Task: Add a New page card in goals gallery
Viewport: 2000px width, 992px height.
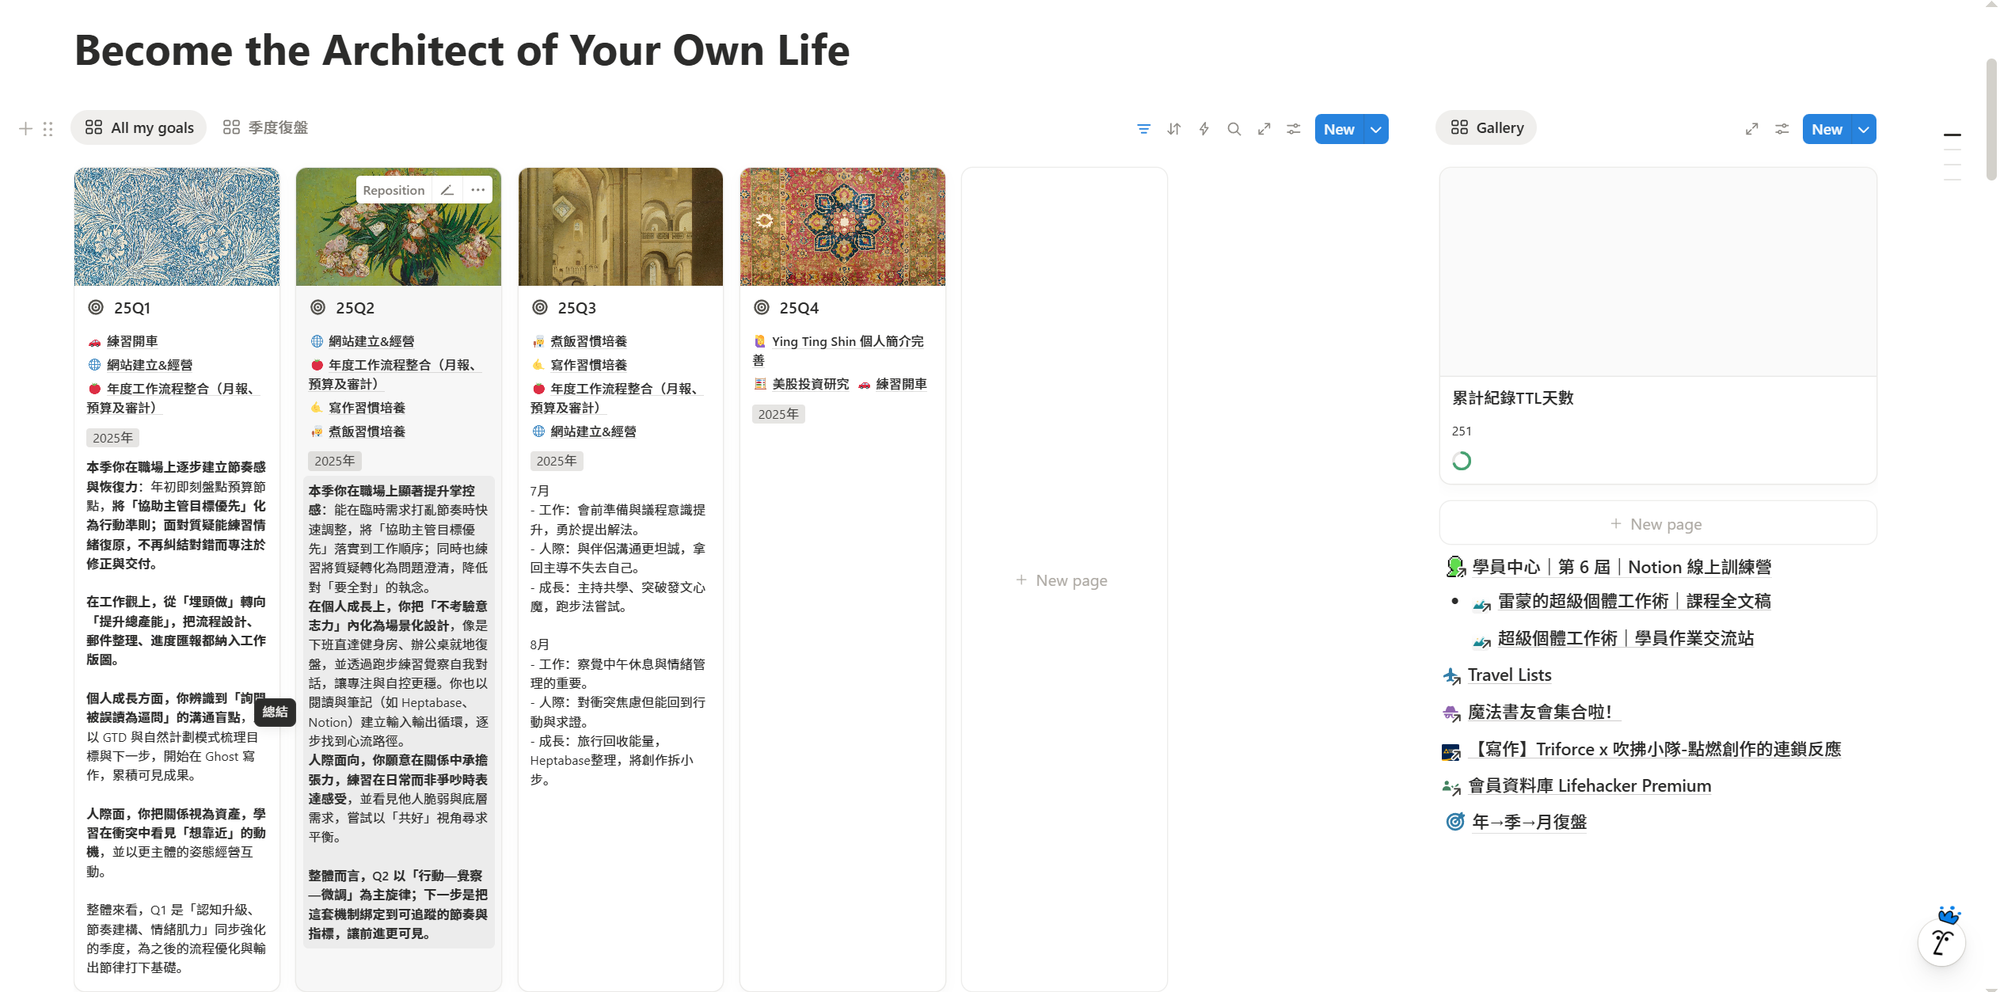Action: point(1063,580)
